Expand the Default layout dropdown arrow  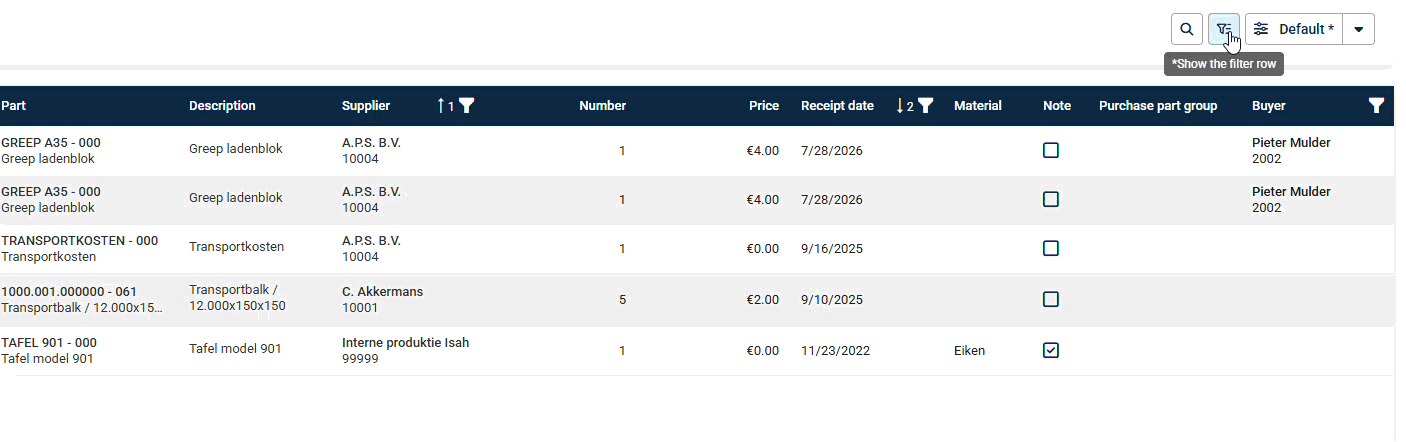1358,29
